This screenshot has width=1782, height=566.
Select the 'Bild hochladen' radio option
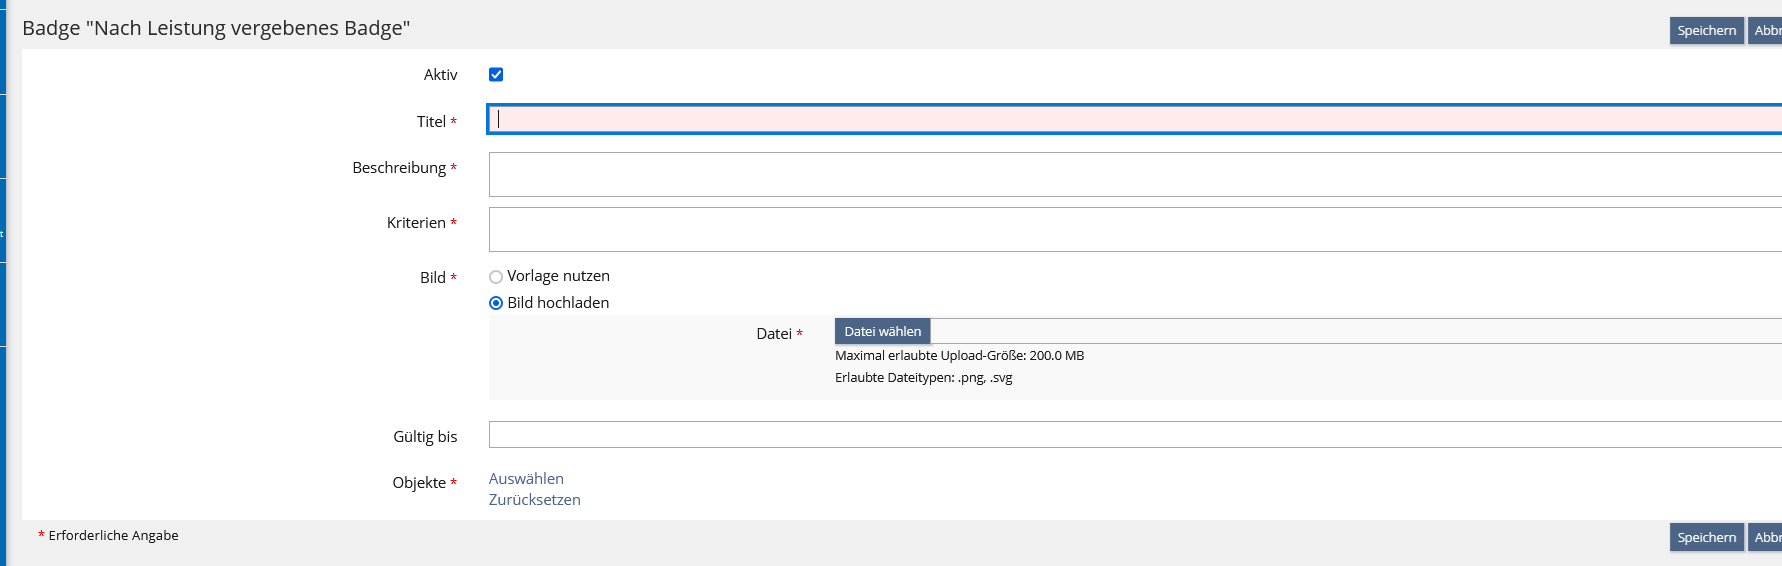coord(496,303)
